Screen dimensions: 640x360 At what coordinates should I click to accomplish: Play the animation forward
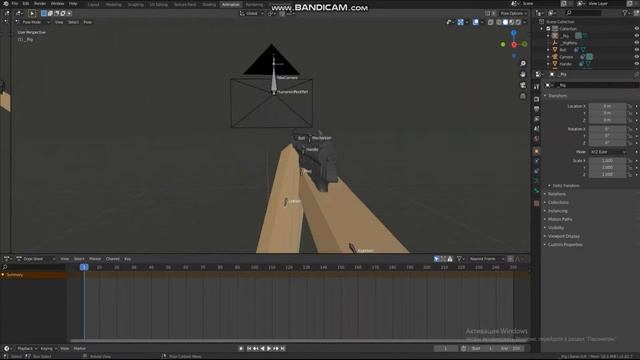pos(269,349)
